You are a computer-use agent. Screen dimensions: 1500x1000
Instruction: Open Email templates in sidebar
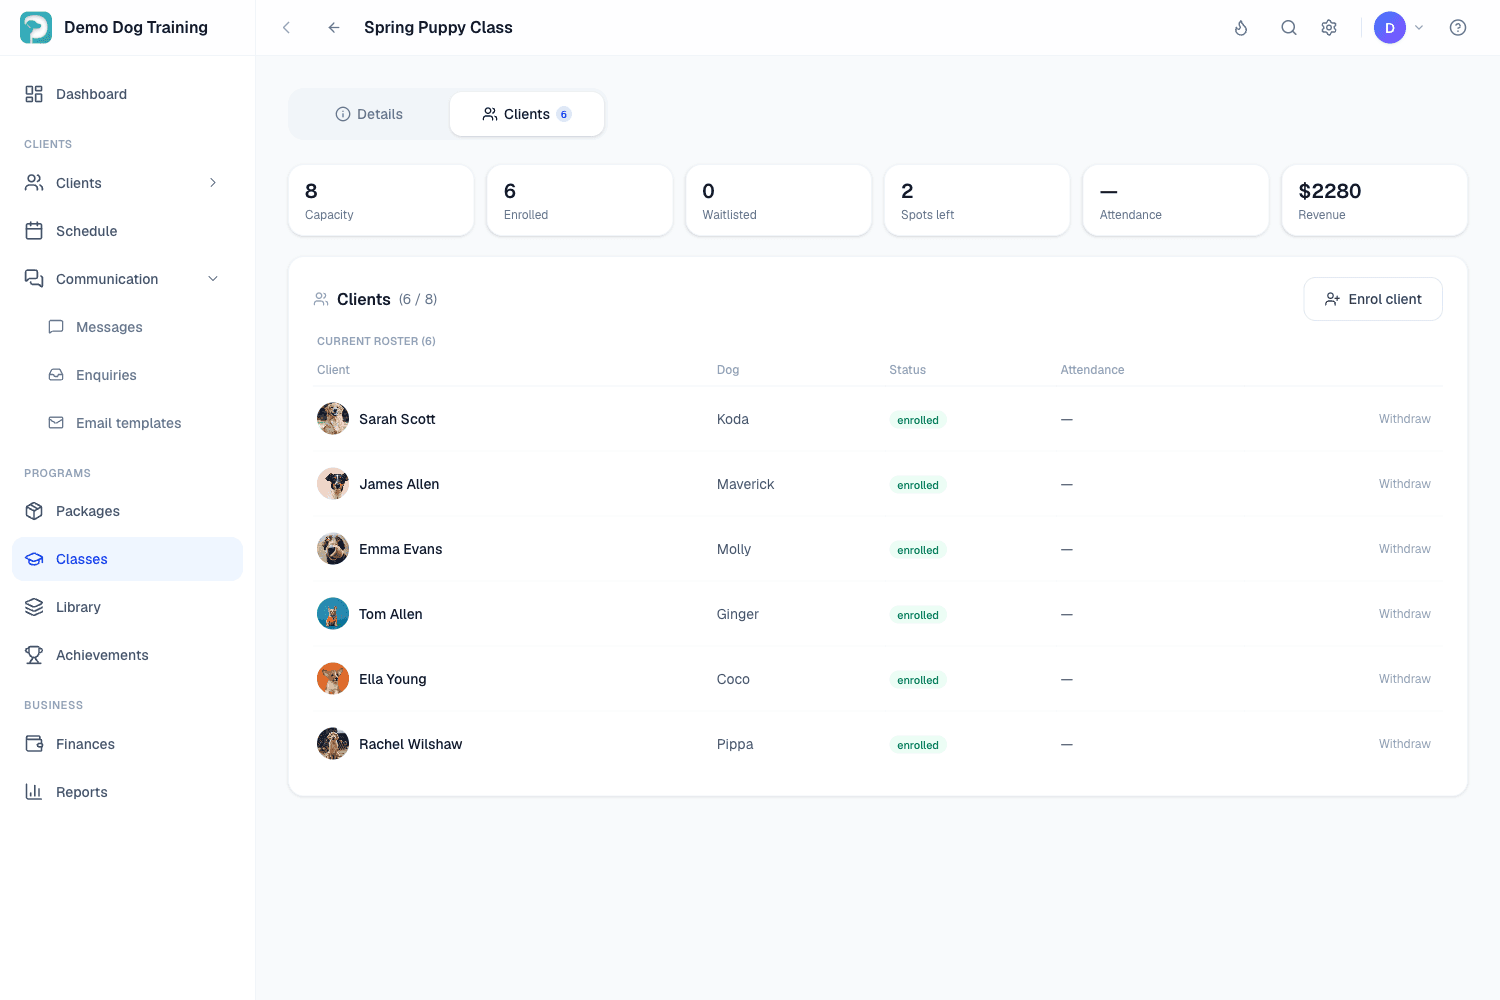coord(127,423)
